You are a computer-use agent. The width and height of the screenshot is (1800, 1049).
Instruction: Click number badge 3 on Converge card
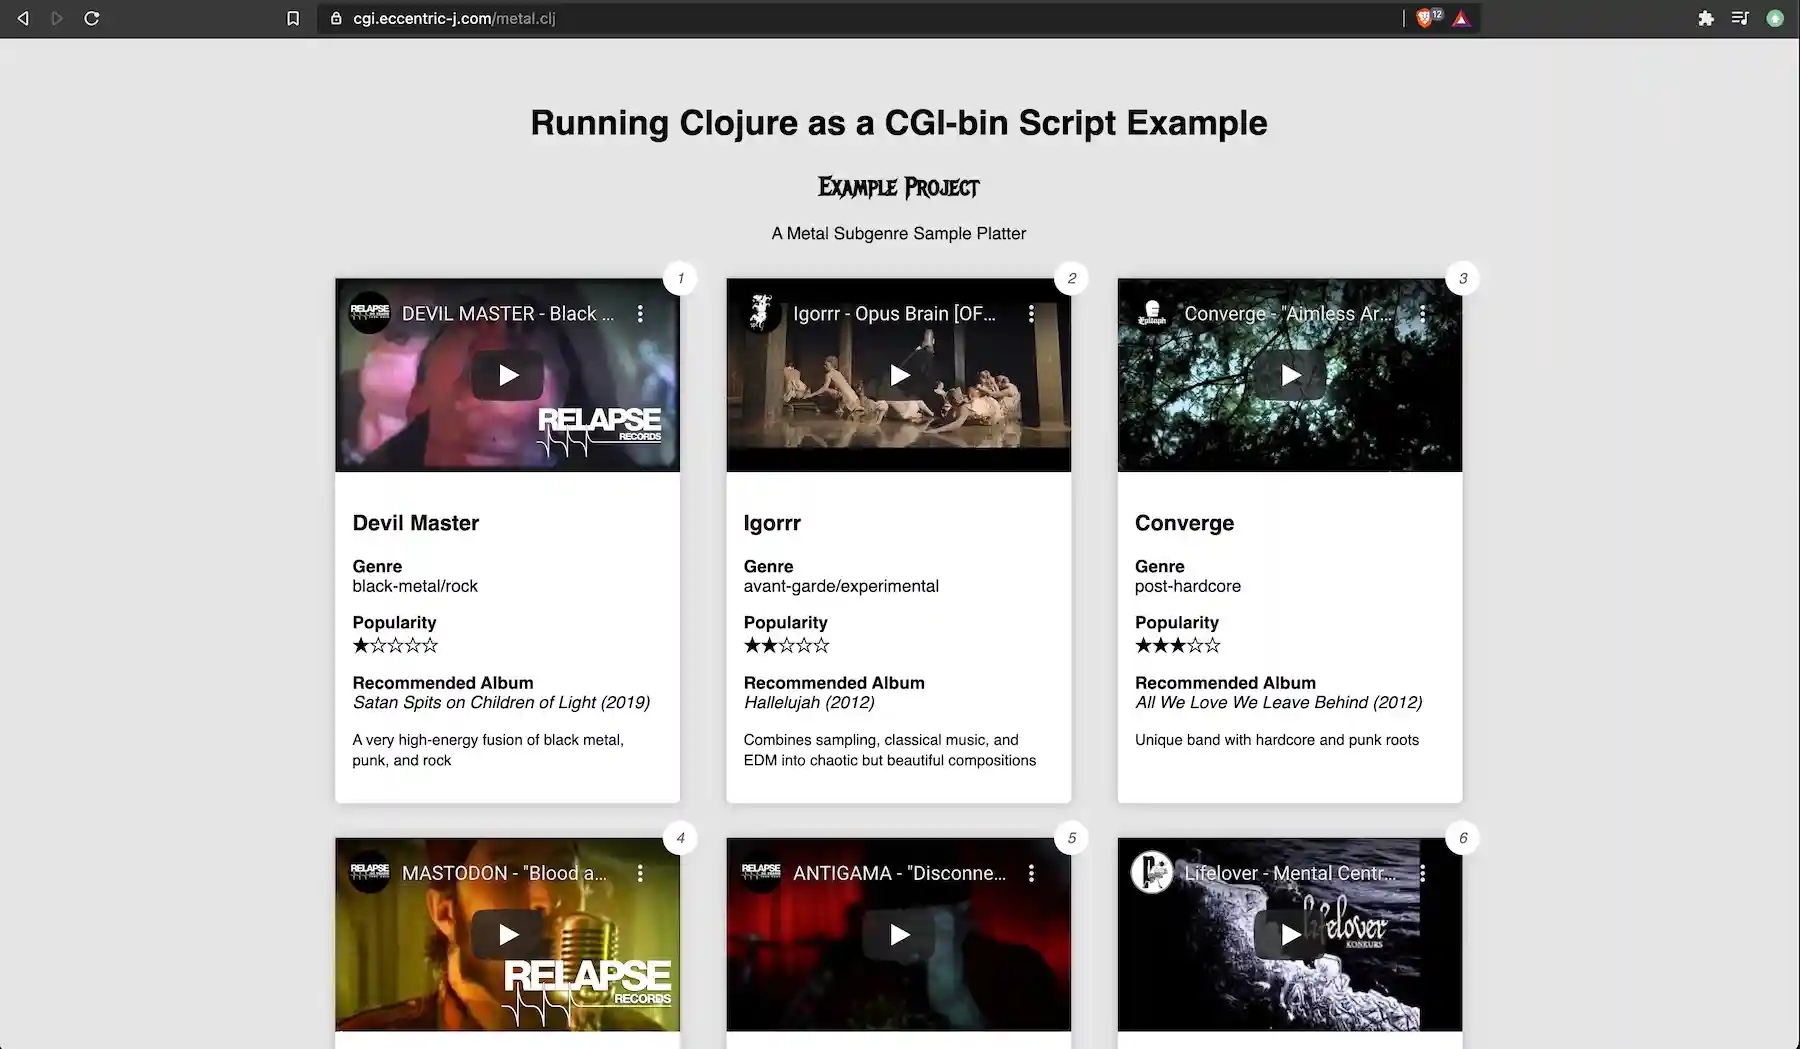click(1463, 279)
